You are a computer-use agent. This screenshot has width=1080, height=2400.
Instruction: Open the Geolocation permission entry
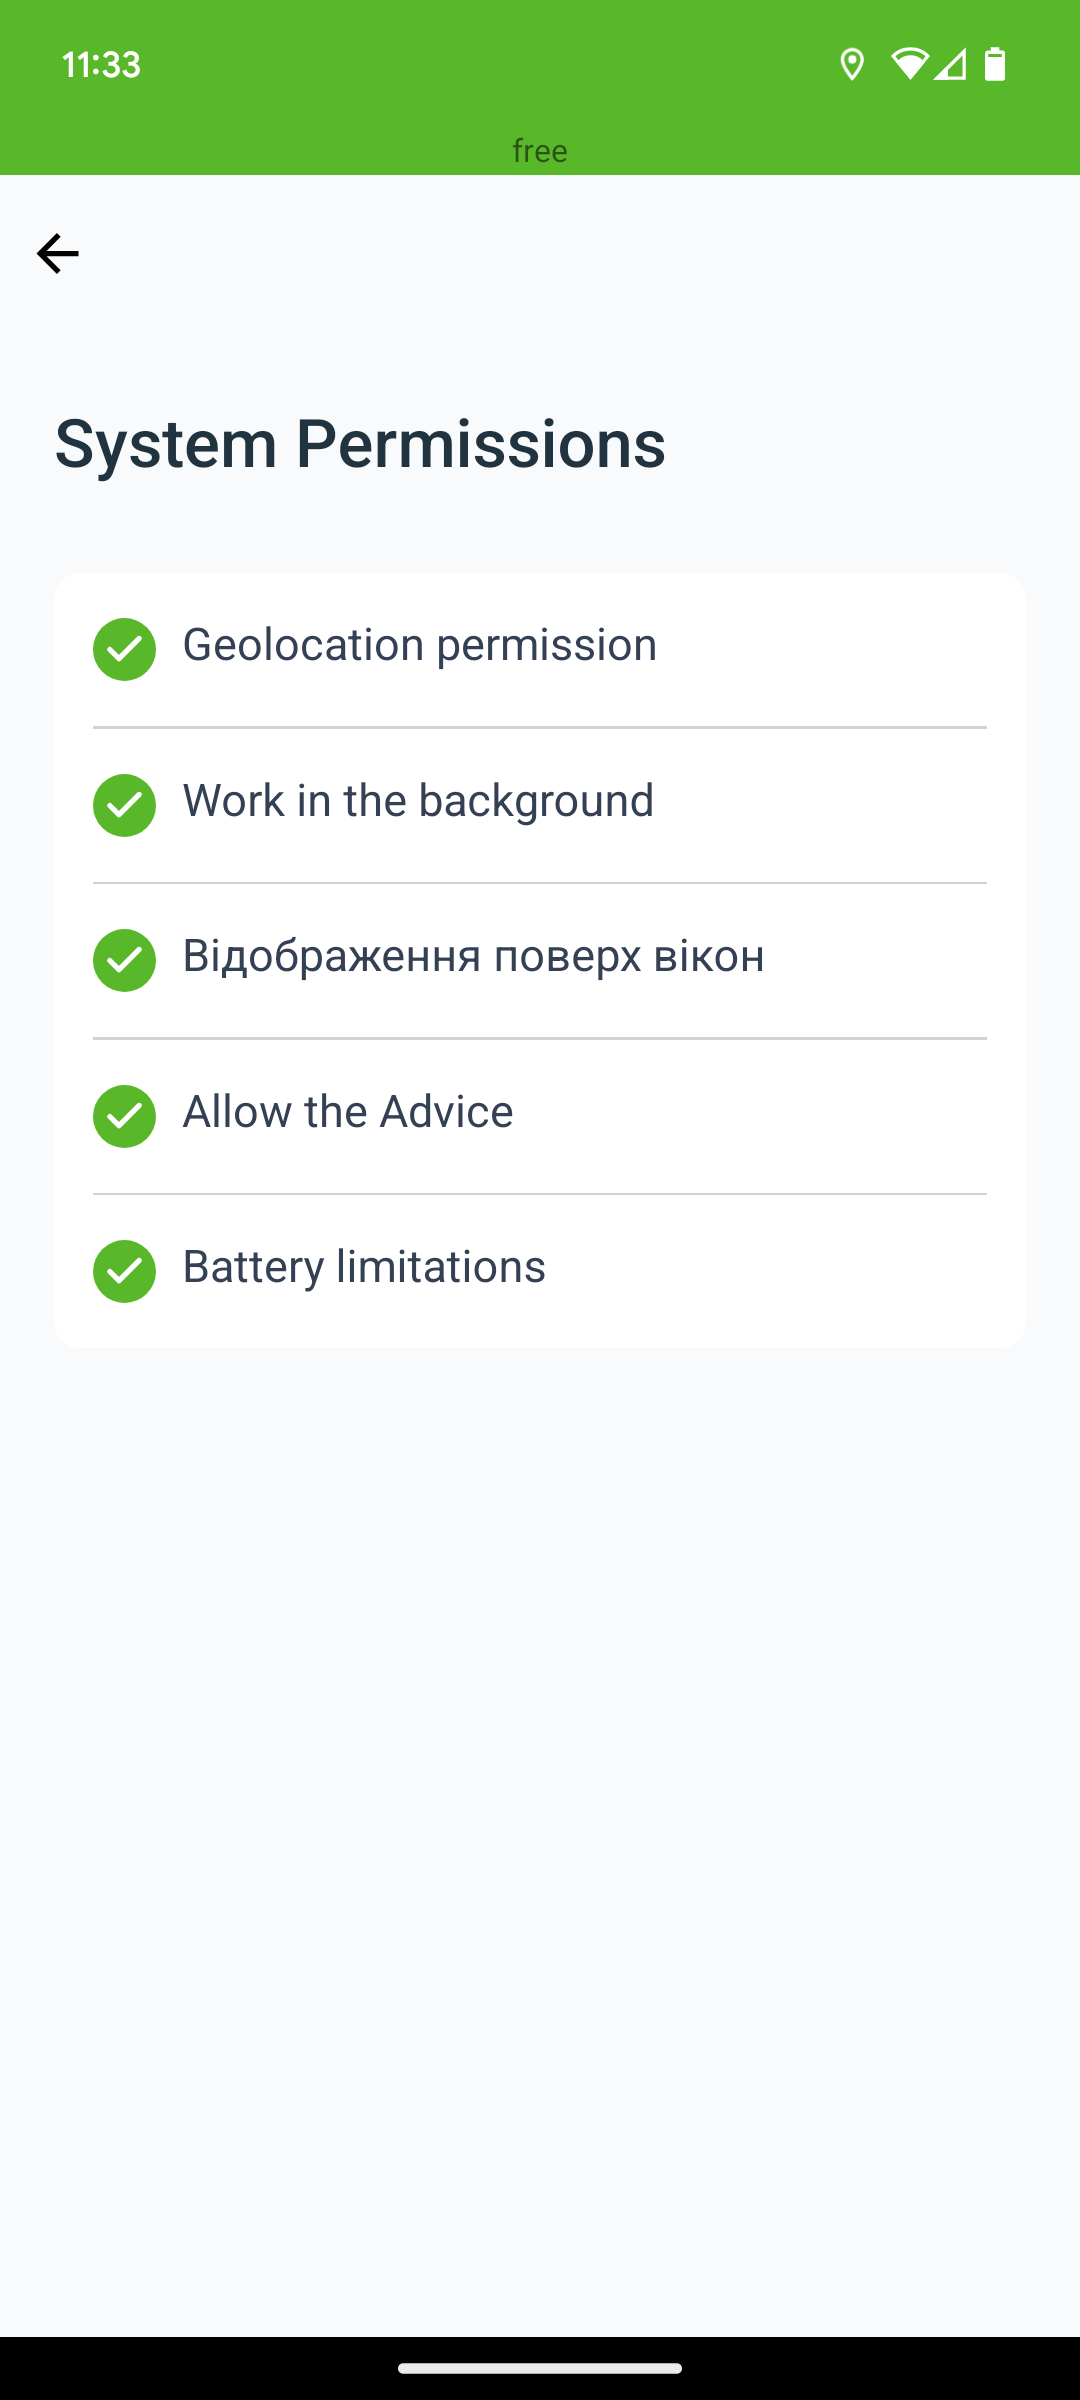540,650
